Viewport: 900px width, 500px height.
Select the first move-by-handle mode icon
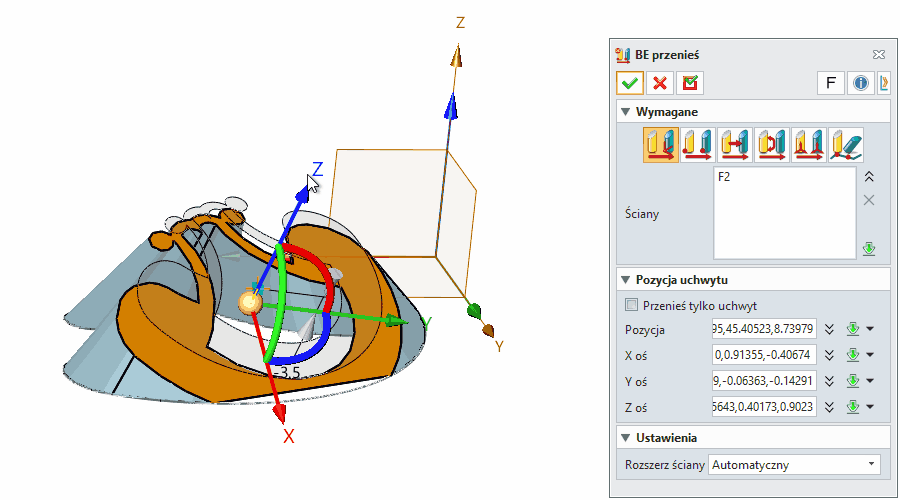[661, 145]
